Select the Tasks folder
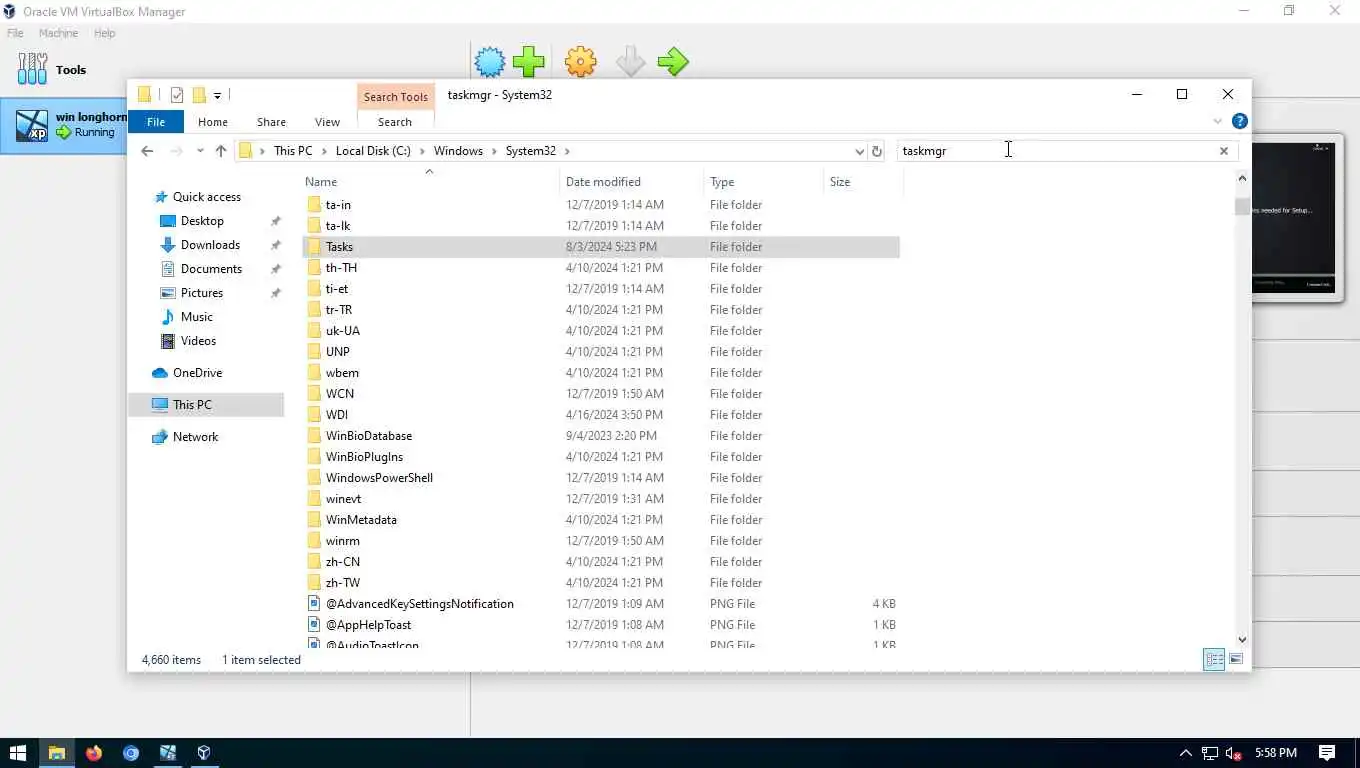 click(601, 247)
